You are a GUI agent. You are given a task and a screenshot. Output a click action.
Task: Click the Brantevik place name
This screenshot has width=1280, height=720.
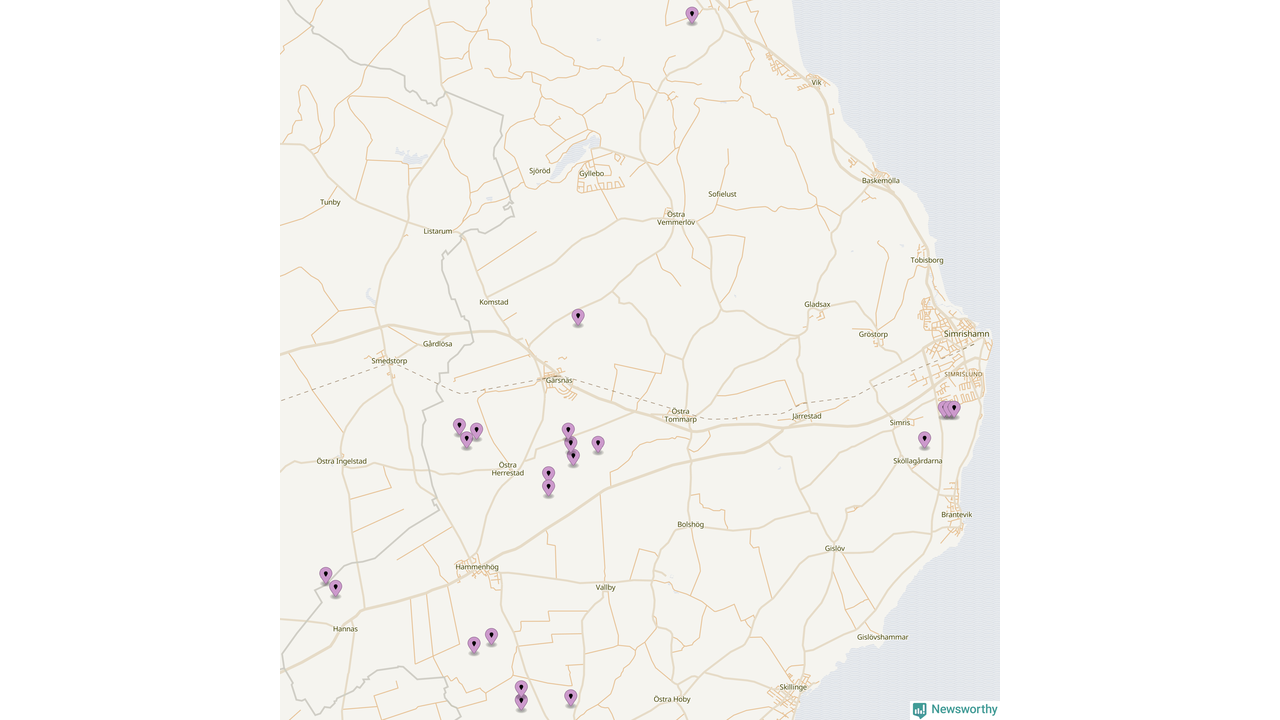[x=956, y=514]
